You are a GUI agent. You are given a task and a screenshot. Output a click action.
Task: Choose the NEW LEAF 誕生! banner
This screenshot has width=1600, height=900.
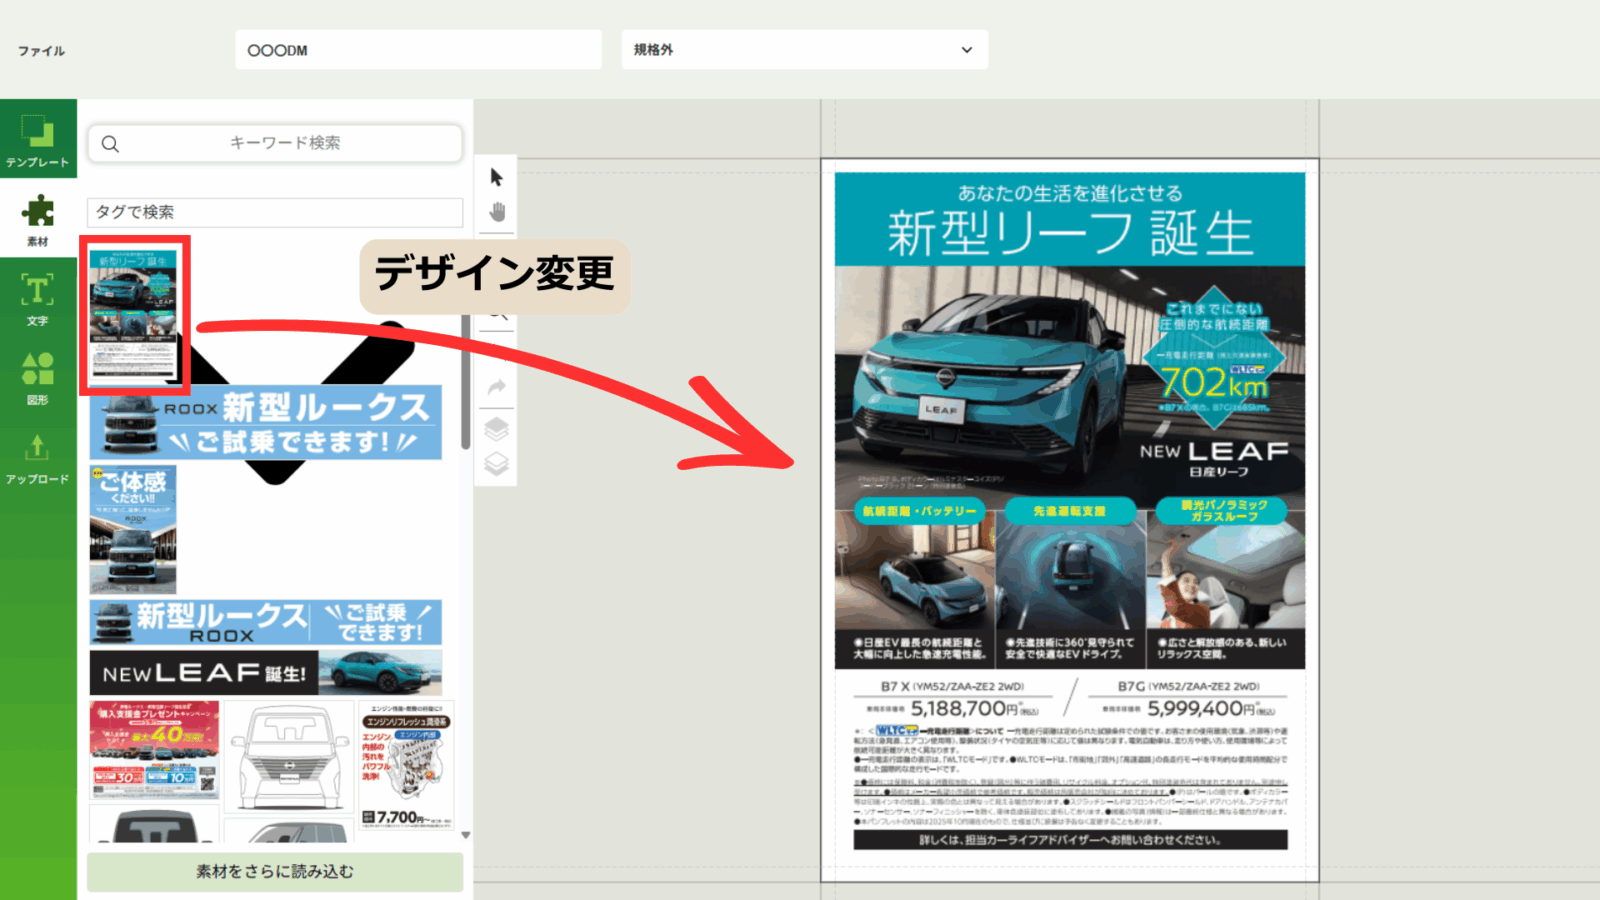265,673
